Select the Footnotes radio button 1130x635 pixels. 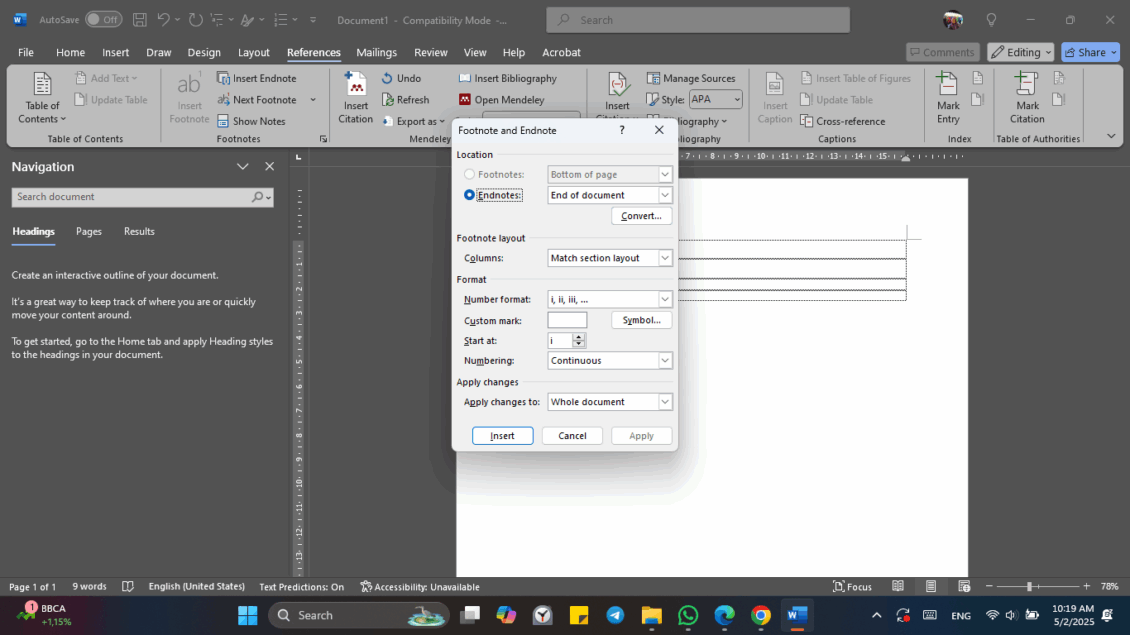[468, 173]
